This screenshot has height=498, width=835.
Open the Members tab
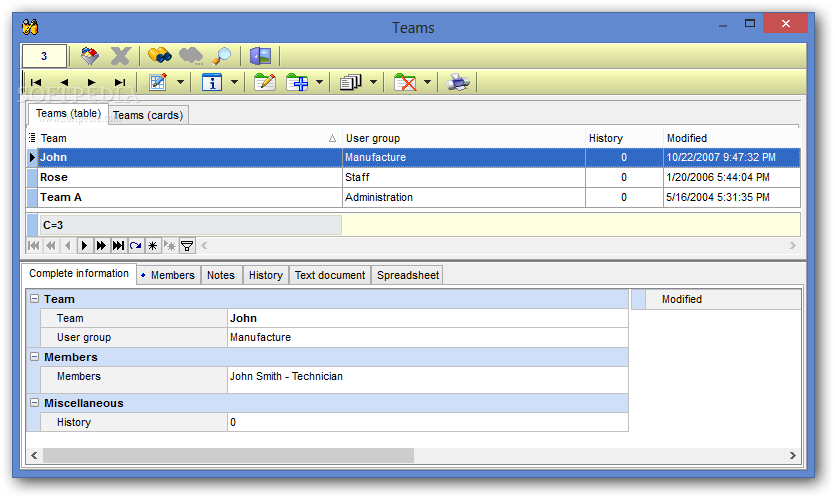168,275
